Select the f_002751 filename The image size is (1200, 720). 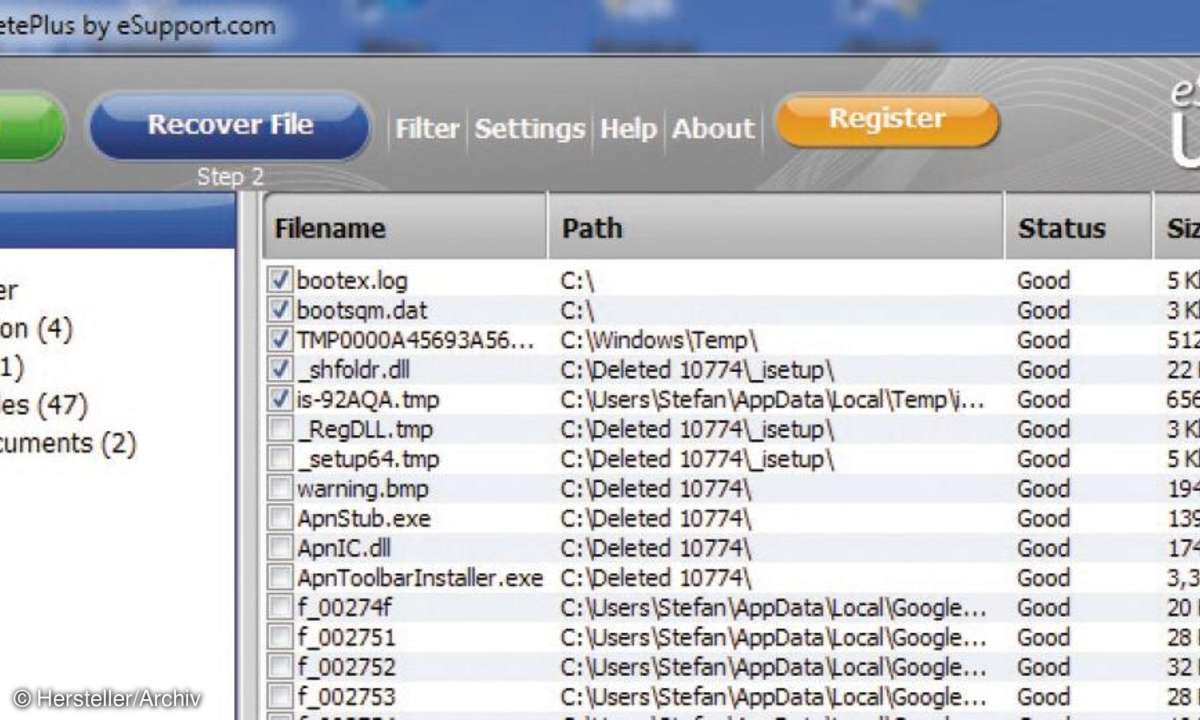(345, 638)
